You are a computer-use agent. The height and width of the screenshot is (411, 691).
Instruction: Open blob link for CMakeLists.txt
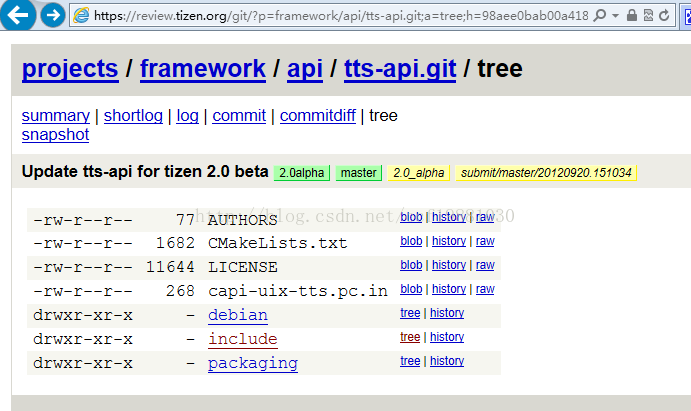411,241
